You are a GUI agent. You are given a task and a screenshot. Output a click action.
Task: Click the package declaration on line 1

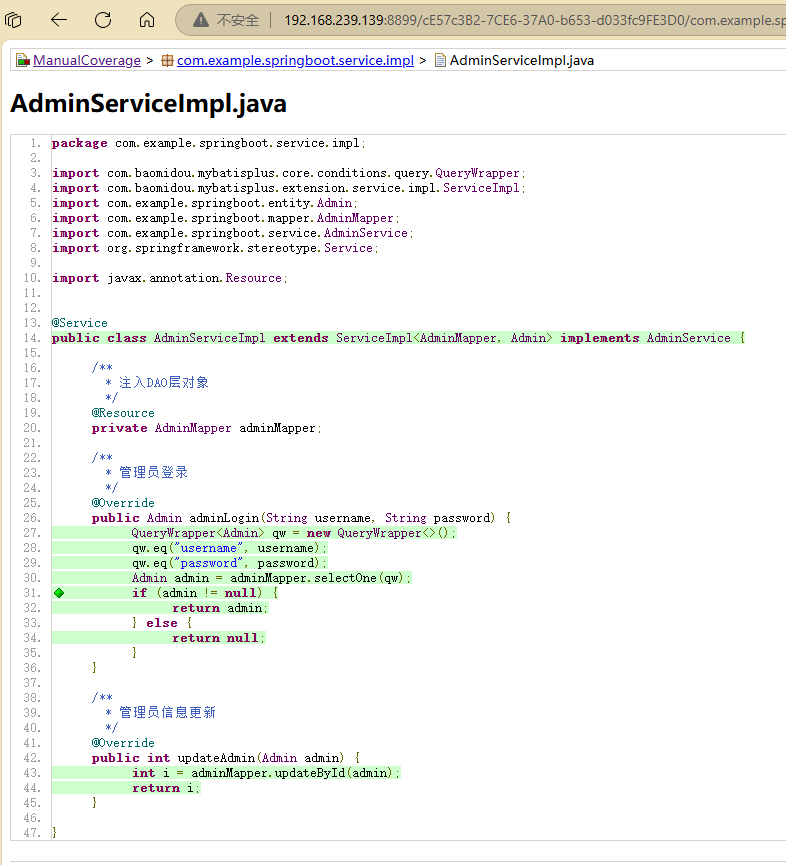(208, 143)
